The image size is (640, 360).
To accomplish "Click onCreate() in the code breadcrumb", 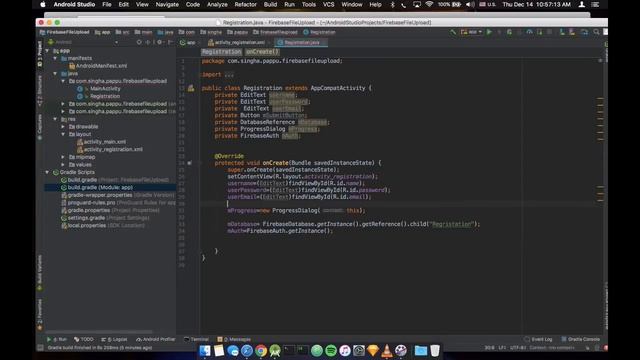I will 262,52.
